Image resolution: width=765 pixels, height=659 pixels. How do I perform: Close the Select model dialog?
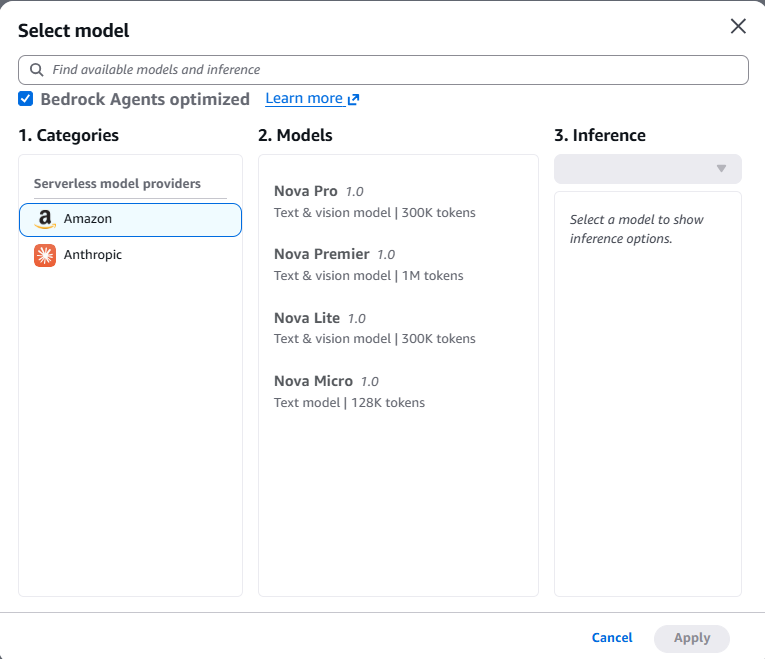click(738, 26)
